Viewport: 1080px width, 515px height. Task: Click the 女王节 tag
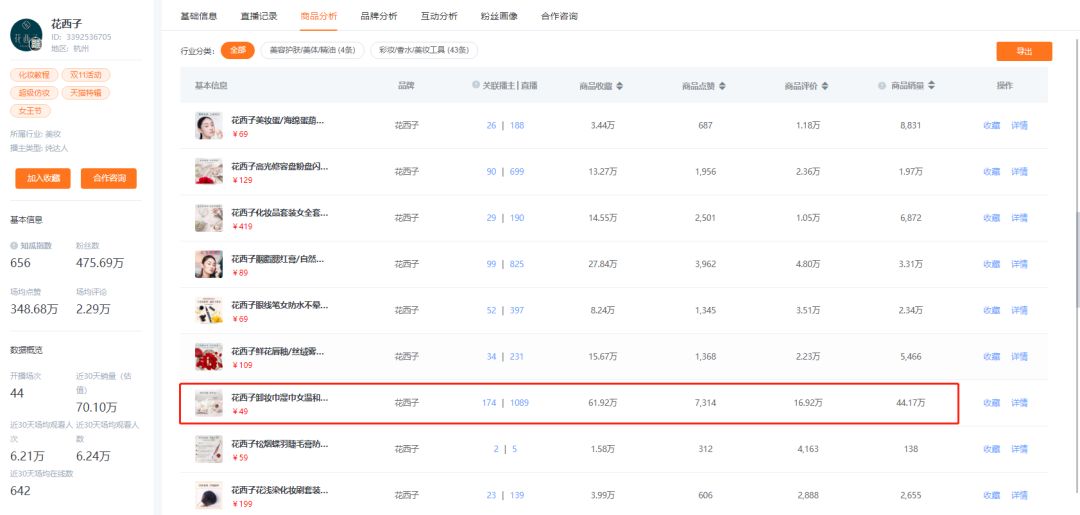[30, 111]
